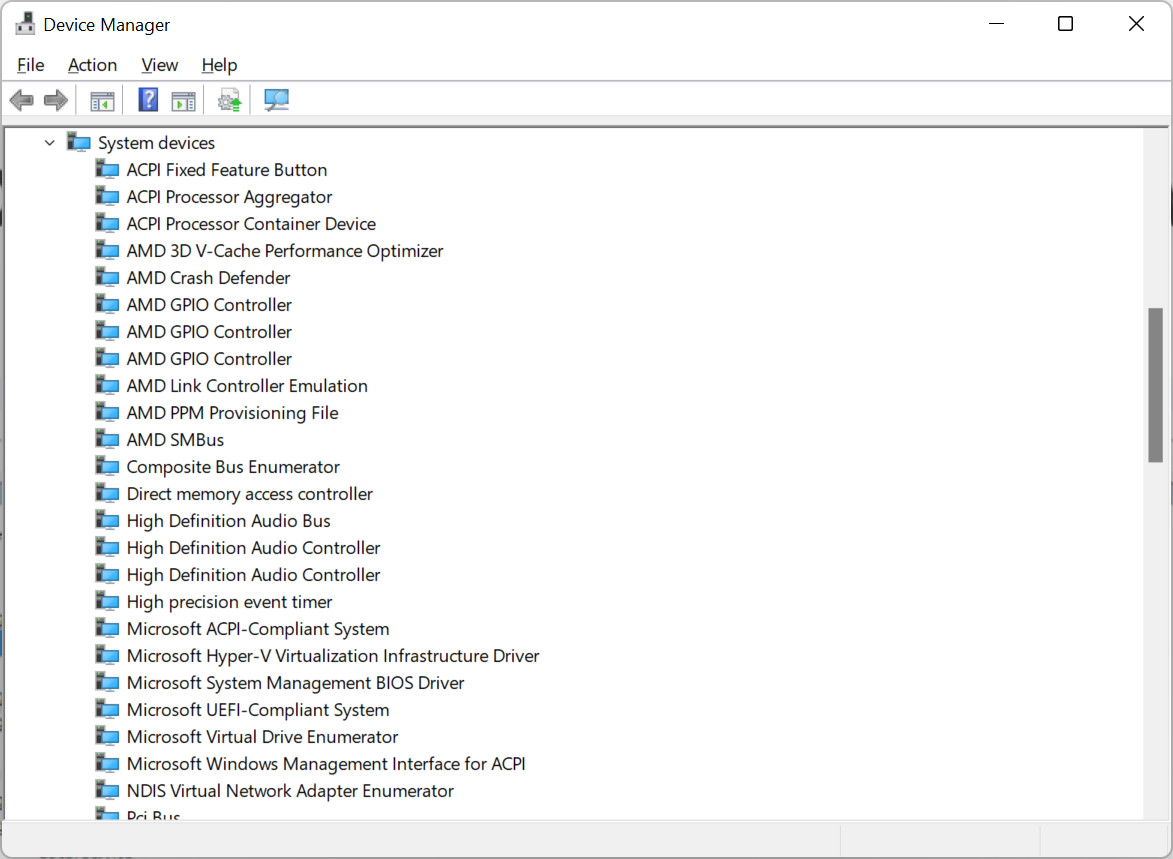Image resolution: width=1173 pixels, height=859 pixels.
Task: Toggle Show/Hide Action Pane icon
Action: (183, 100)
